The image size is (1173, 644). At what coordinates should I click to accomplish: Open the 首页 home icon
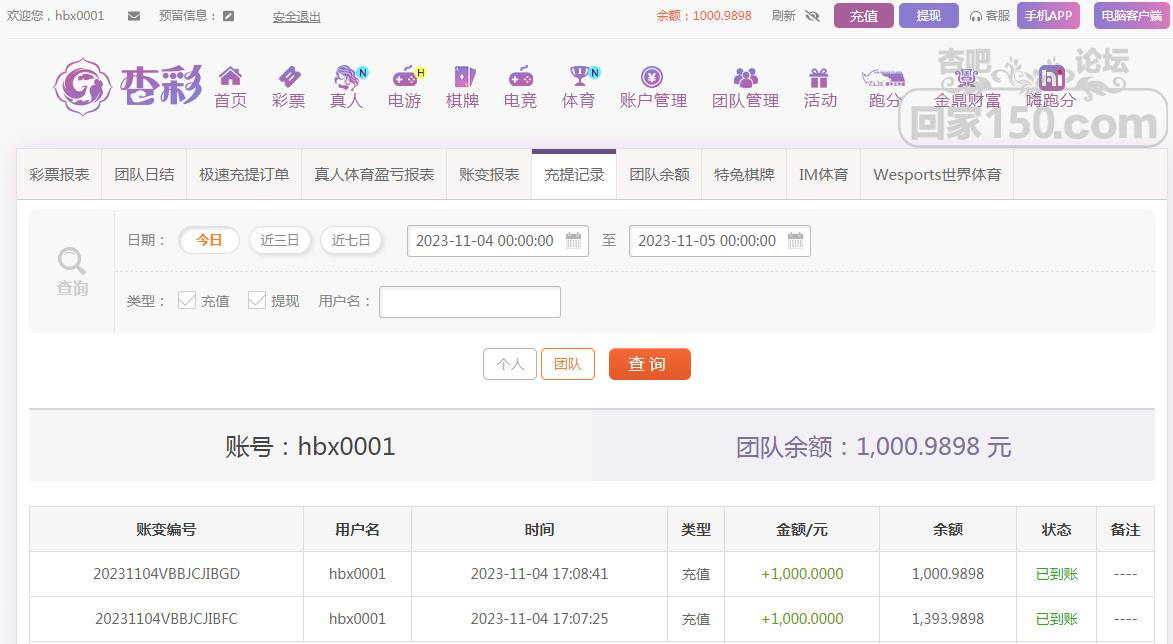230,77
